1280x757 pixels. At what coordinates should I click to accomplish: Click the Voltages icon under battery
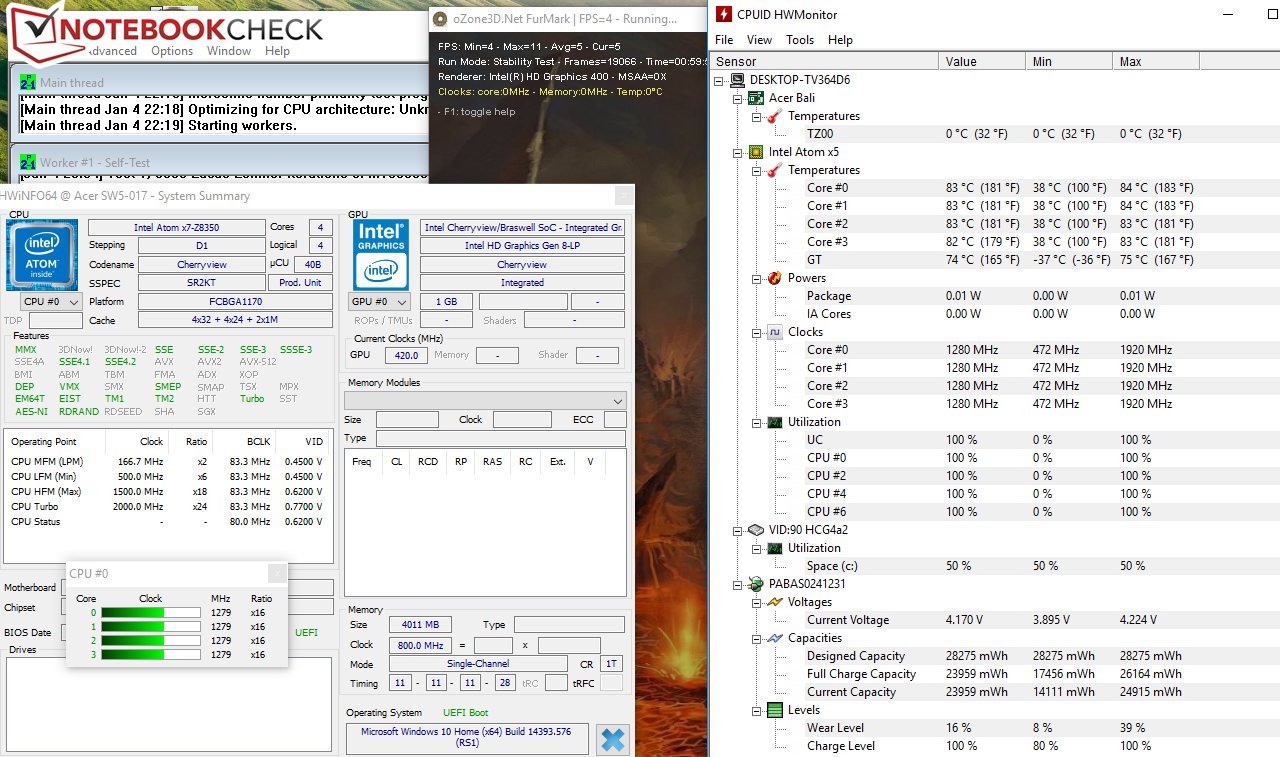point(775,602)
